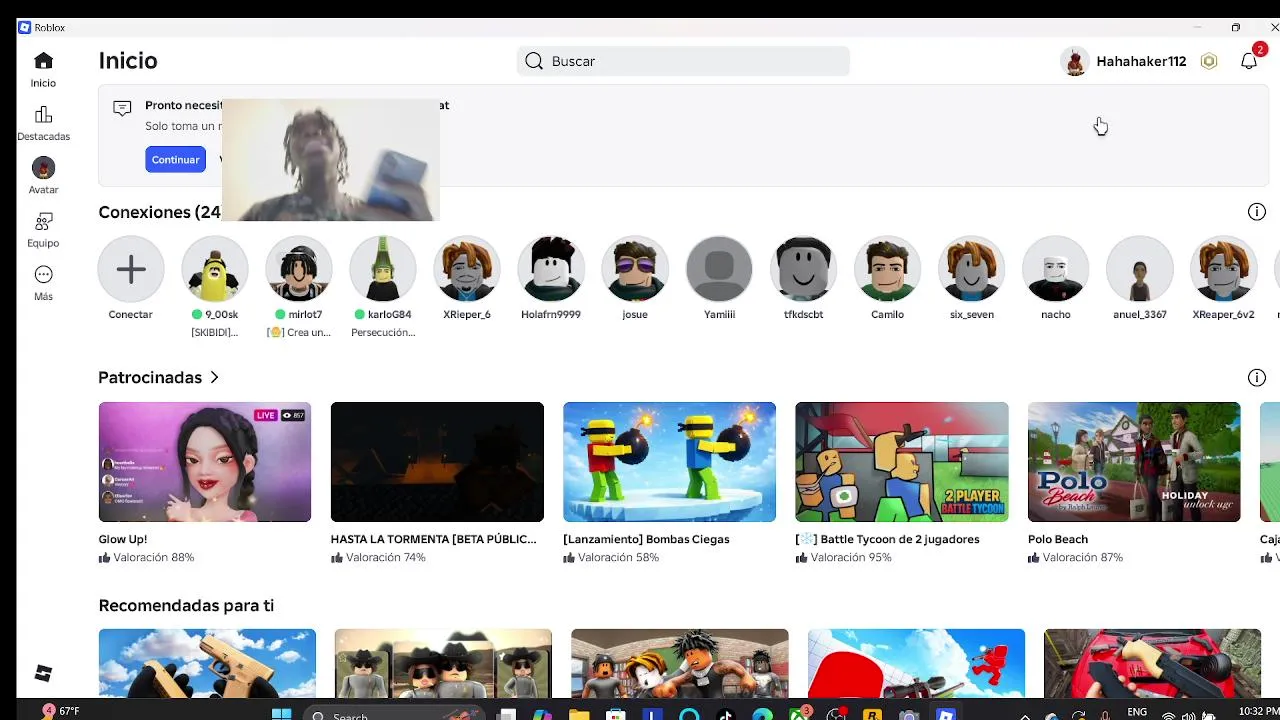
Task: Click mirlot7's Crea un... status text
Action: pyautogui.click(x=299, y=332)
